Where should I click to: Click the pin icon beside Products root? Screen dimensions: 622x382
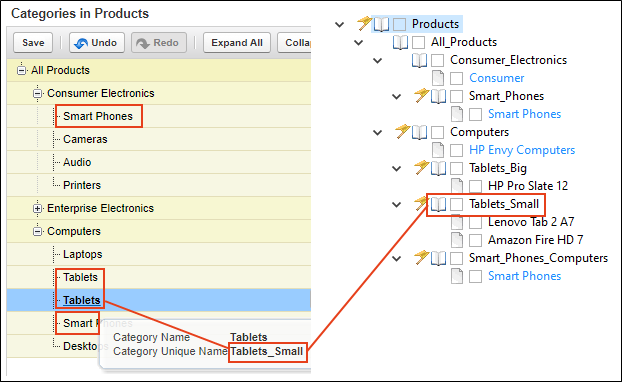click(x=364, y=23)
